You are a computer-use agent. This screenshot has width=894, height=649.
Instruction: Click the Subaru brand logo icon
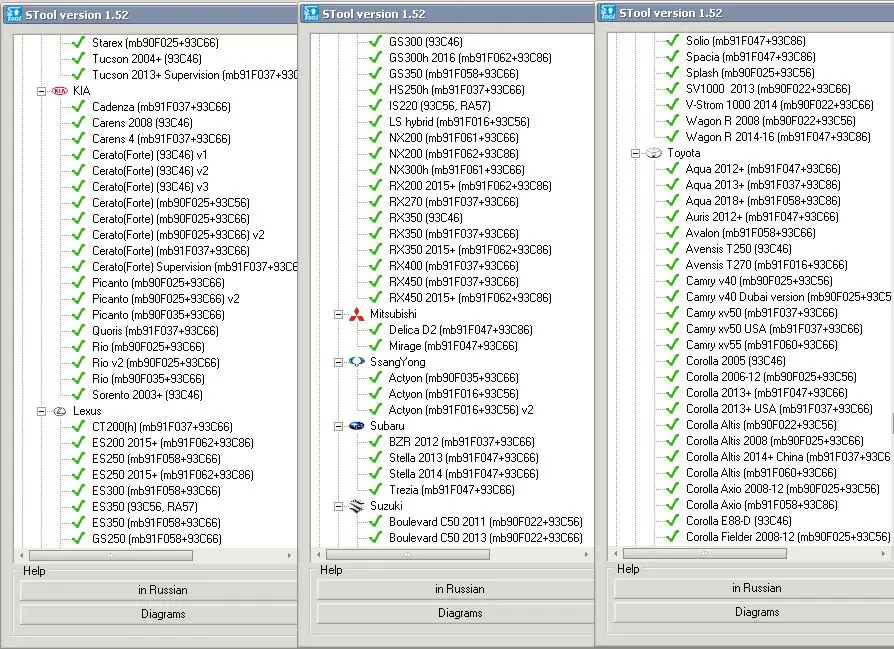[356, 426]
